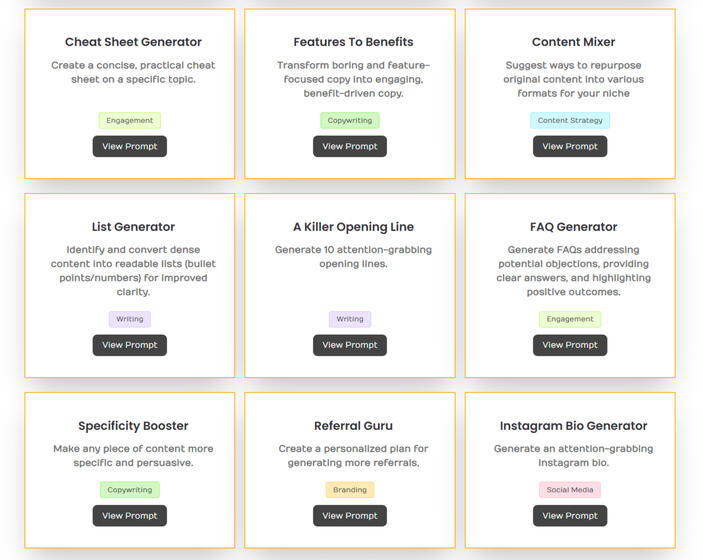Open the Referral Guru prompt button
Screen dimensions: 703x560
[350, 516]
